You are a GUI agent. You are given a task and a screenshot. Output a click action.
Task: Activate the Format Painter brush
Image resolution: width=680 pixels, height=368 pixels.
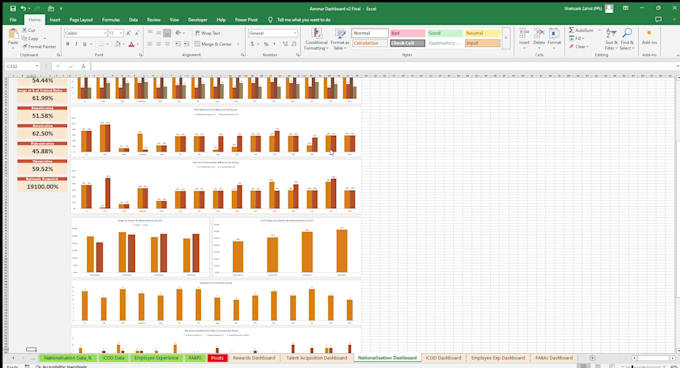[x=39, y=46]
